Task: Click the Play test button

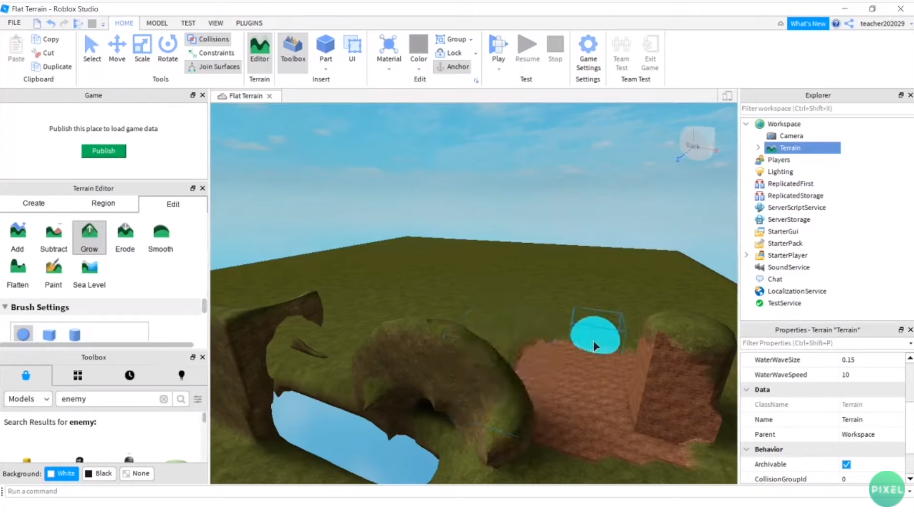Action: tap(498, 49)
